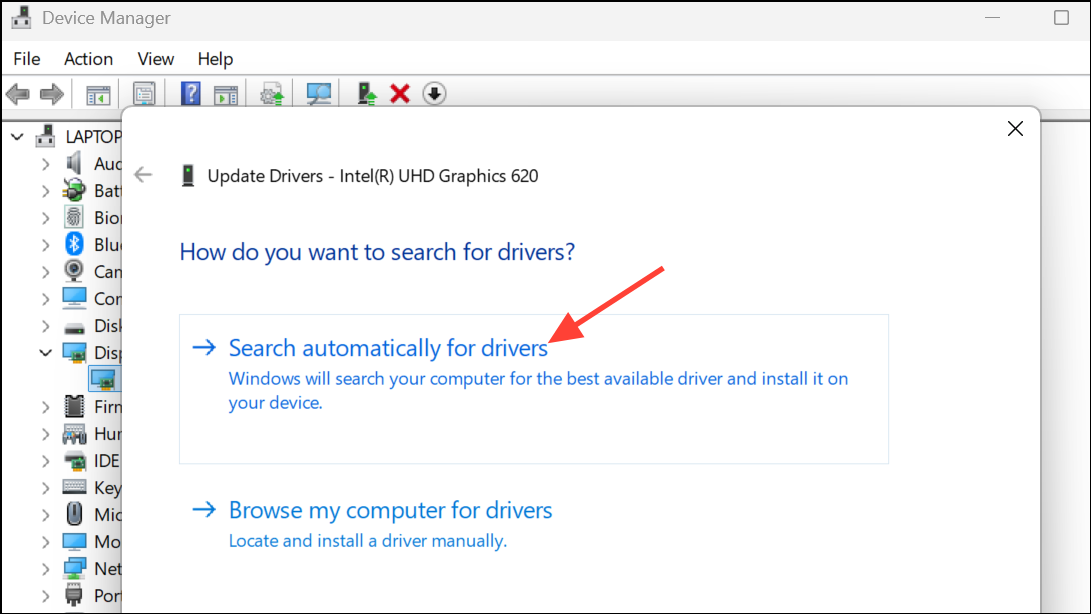Viewport: 1091px width, 614px height.
Task: Select the Audio speaker icon
Action: pyautogui.click(x=74, y=164)
